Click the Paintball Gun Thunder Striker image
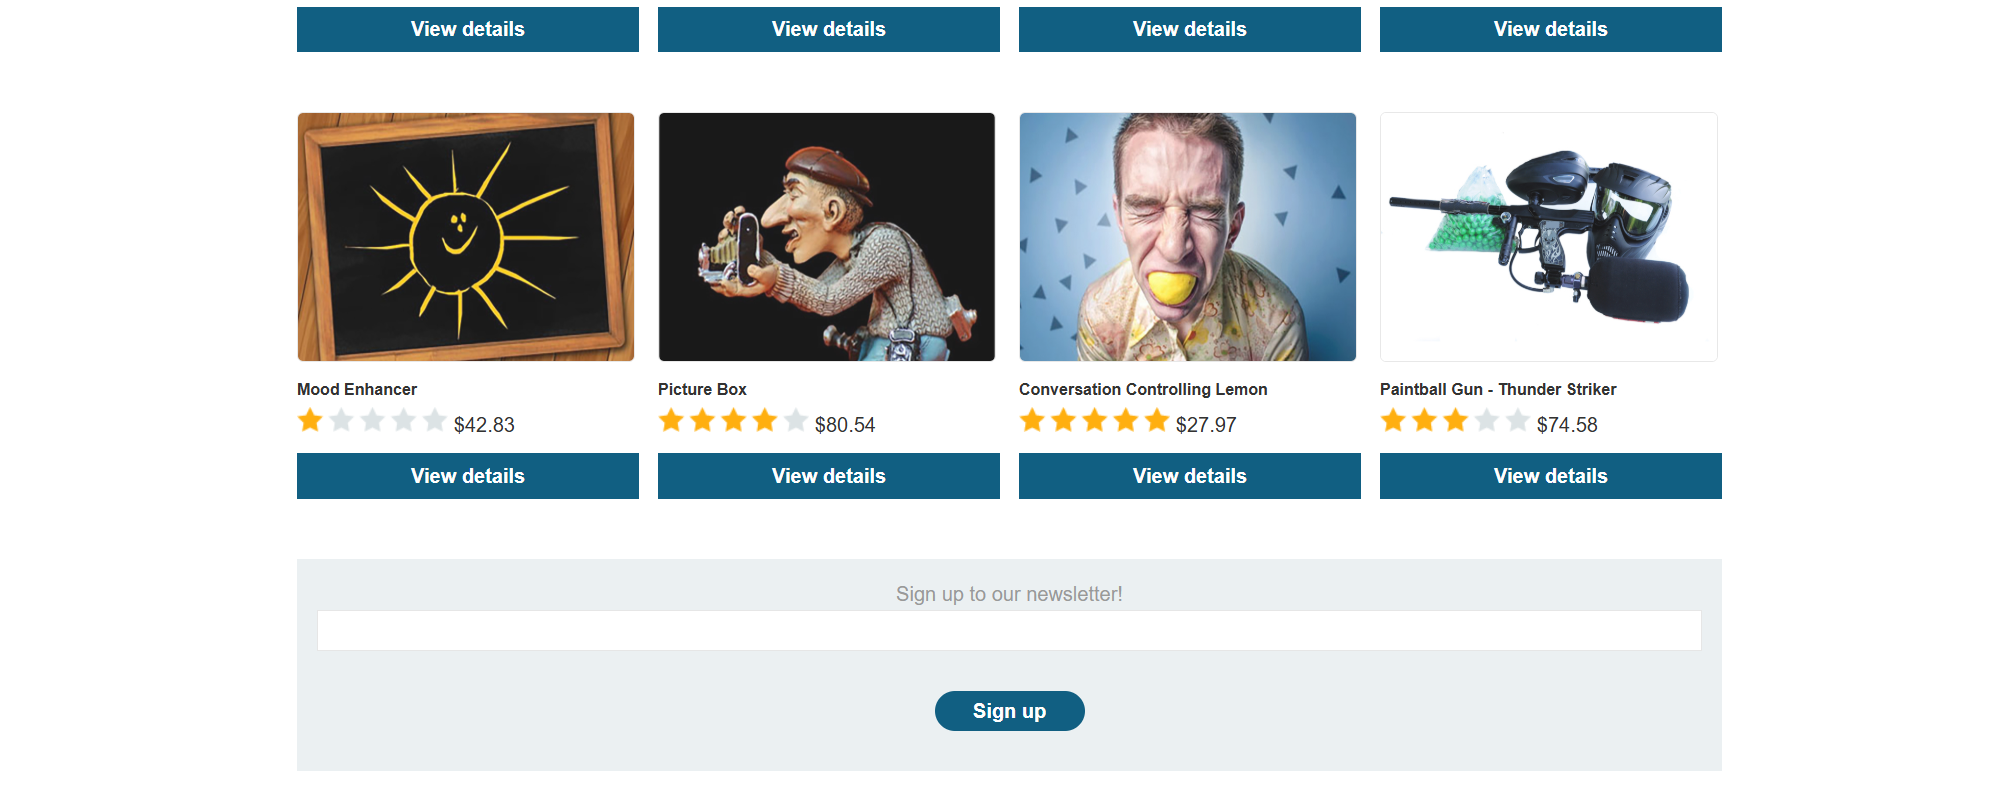This screenshot has height=800, width=2014. coord(1549,237)
